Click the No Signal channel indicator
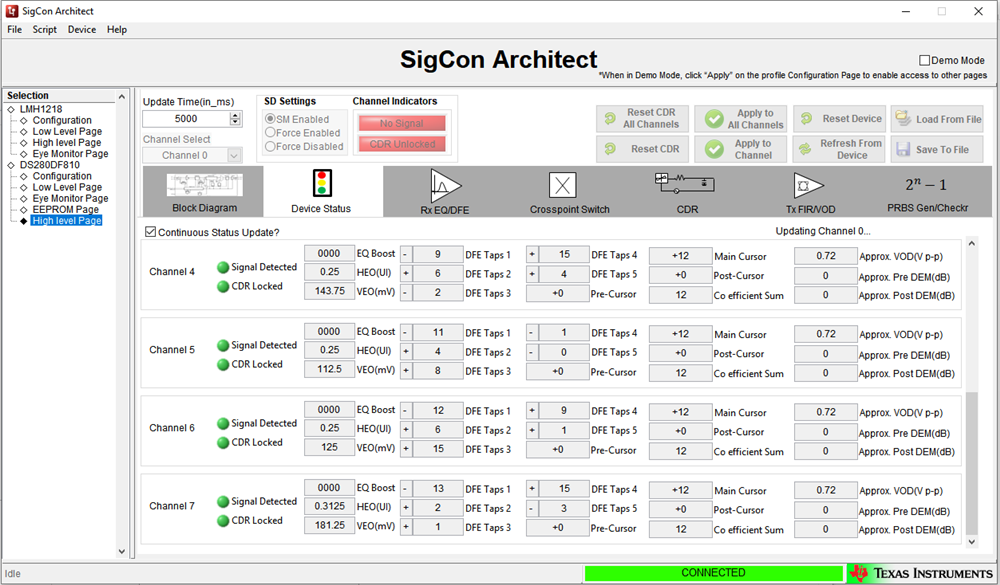This screenshot has height=585, width=1000. click(402, 123)
